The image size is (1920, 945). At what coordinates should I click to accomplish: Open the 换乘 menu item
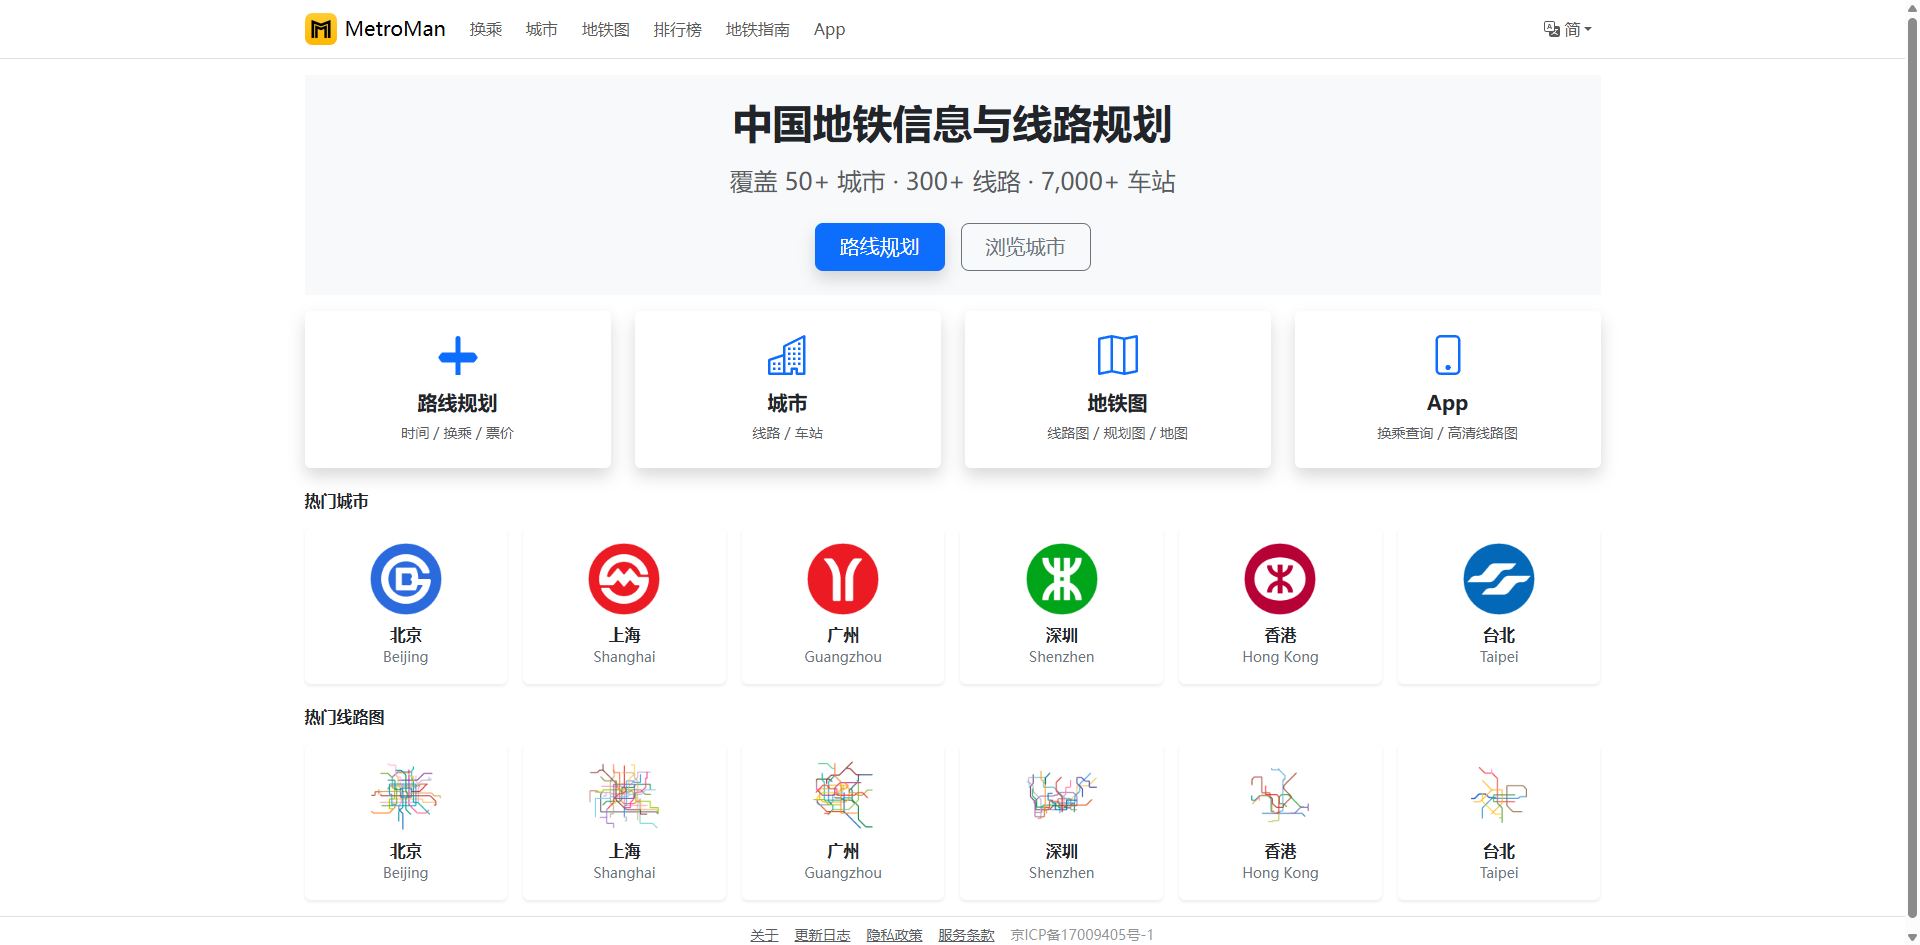click(486, 30)
